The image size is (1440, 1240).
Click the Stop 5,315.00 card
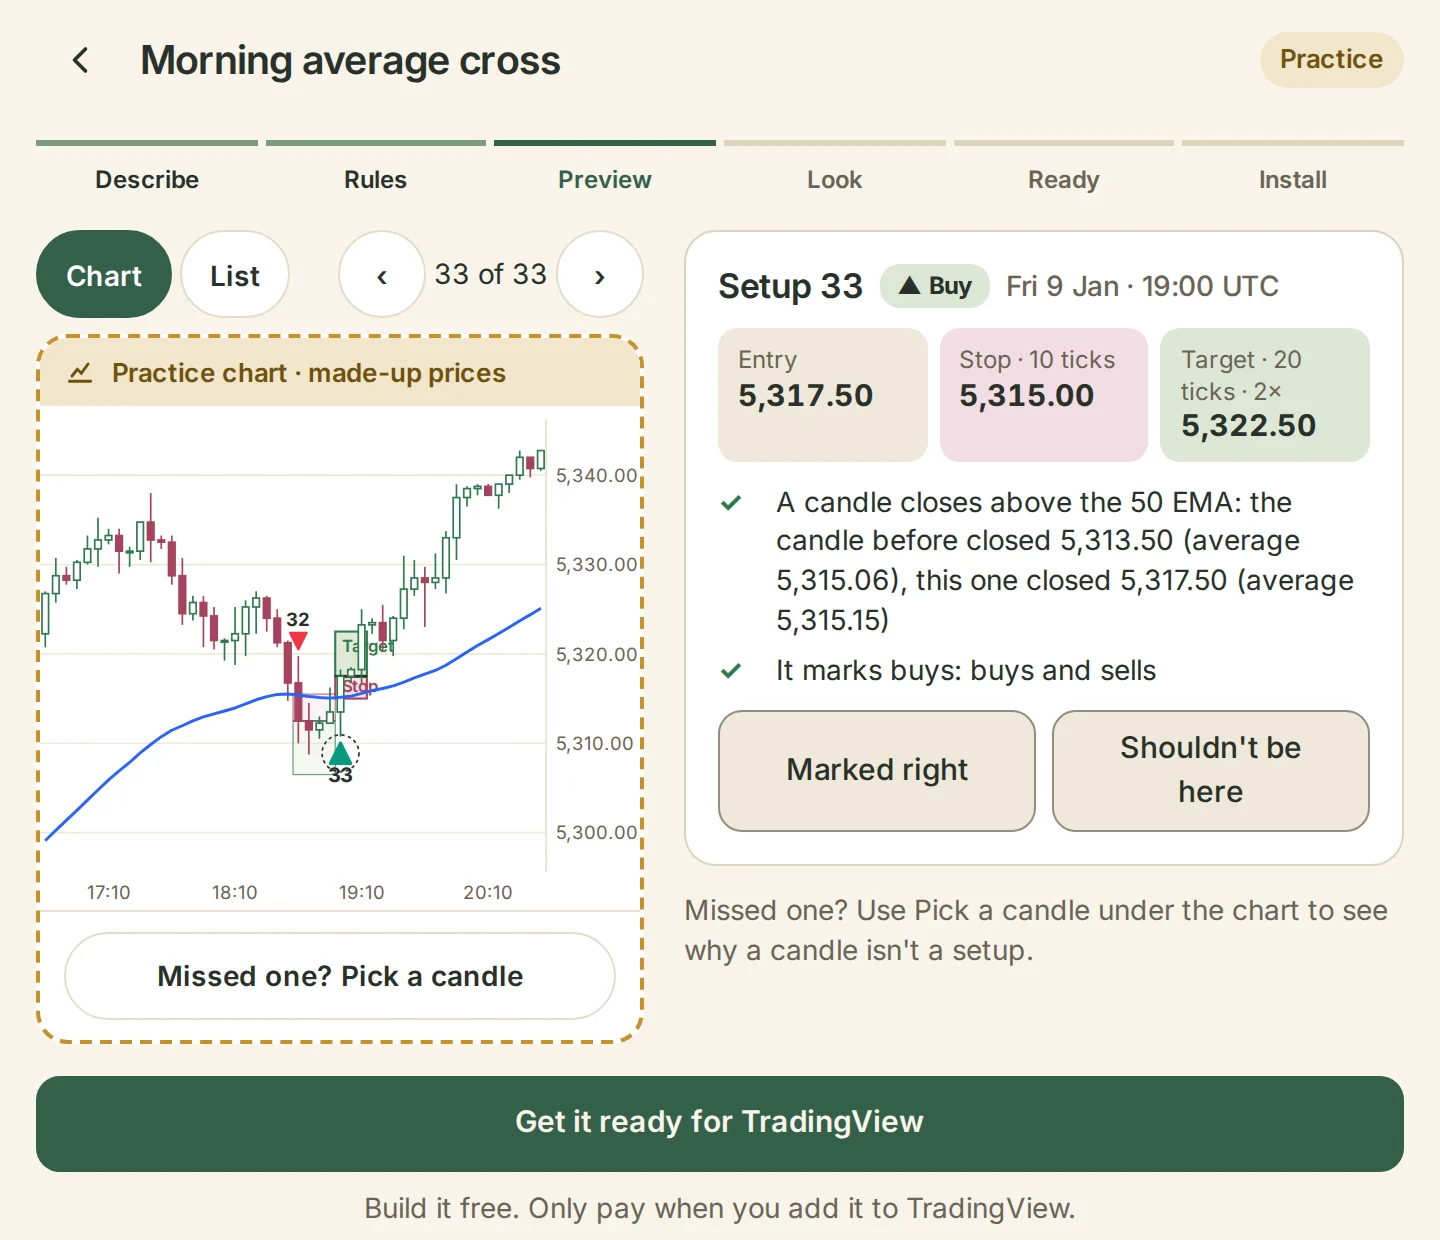(x=1044, y=395)
